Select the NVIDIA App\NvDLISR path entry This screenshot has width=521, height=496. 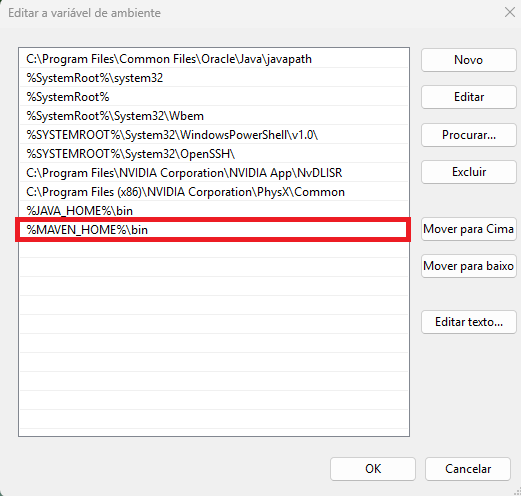tap(213, 173)
